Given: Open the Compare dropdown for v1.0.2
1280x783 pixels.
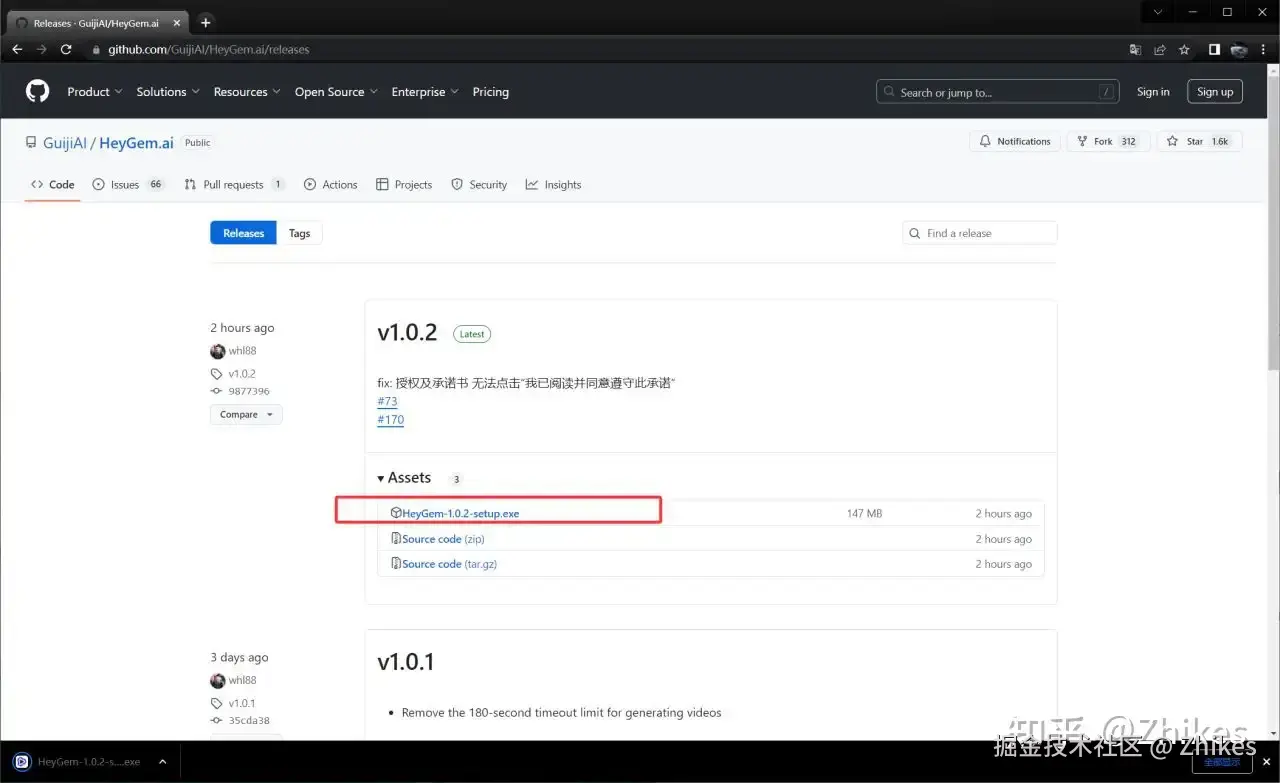Looking at the screenshot, I should tap(246, 414).
